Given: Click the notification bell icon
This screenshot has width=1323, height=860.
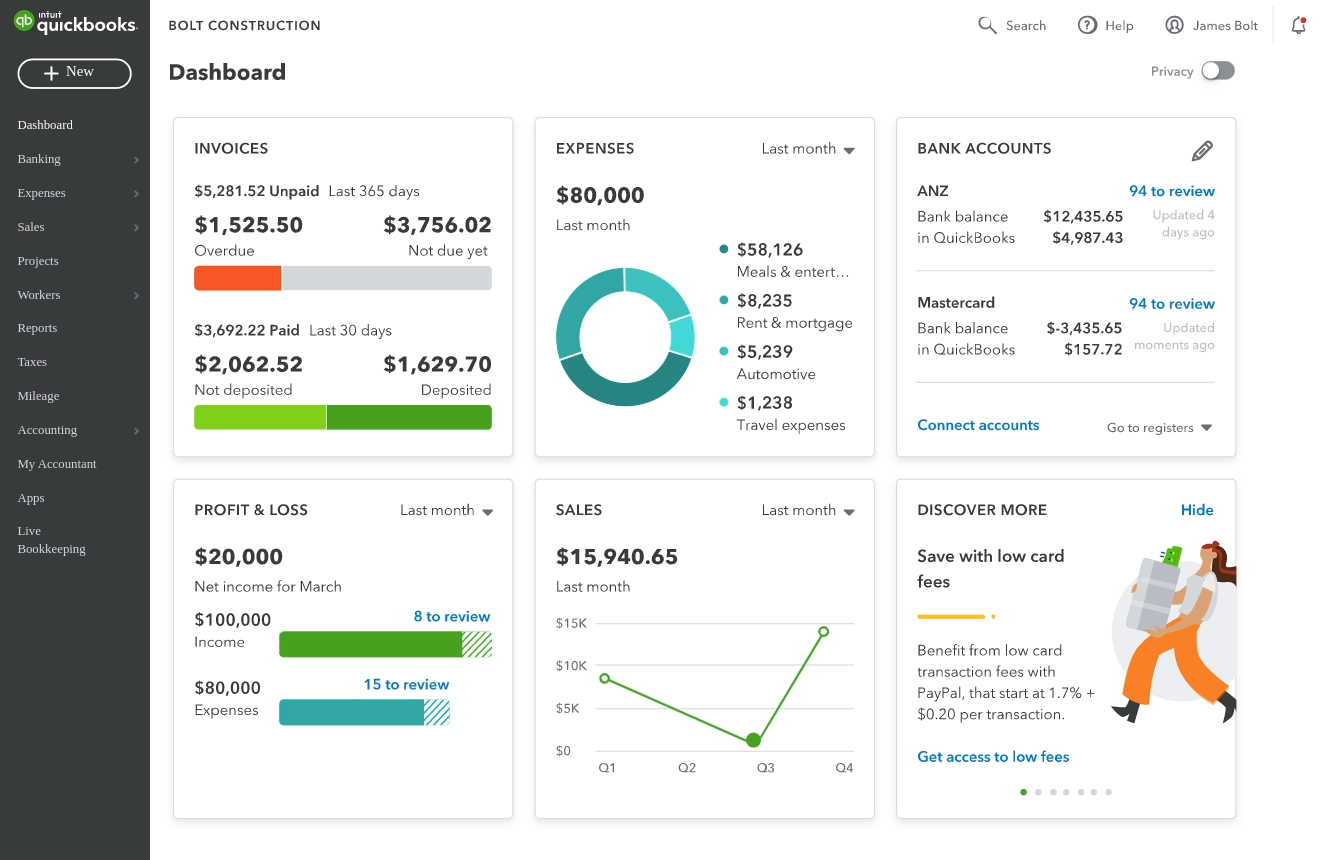Looking at the screenshot, I should coord(1298,26).
